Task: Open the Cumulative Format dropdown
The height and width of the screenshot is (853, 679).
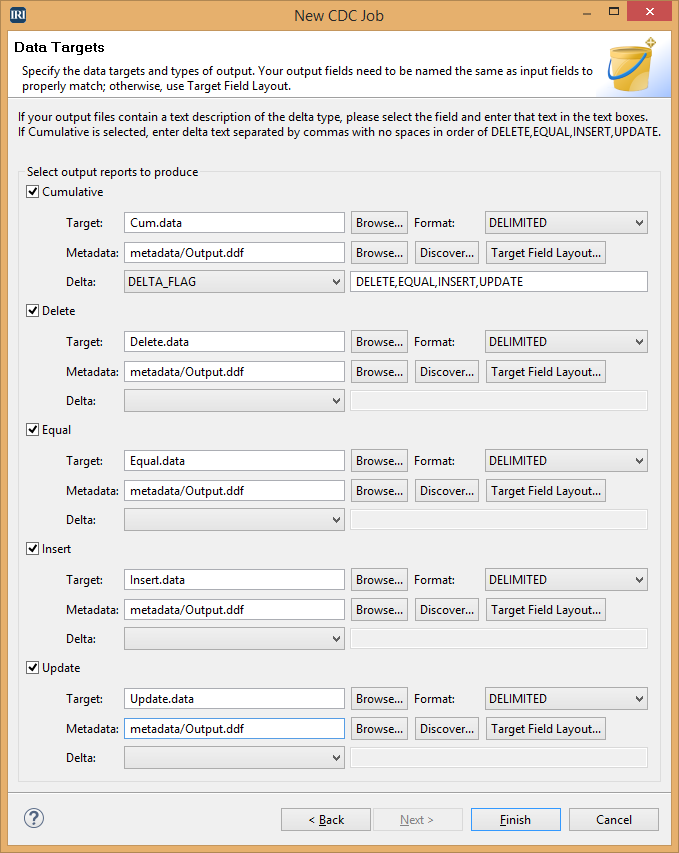Action: pyautogui.click(x=566, y=222)
